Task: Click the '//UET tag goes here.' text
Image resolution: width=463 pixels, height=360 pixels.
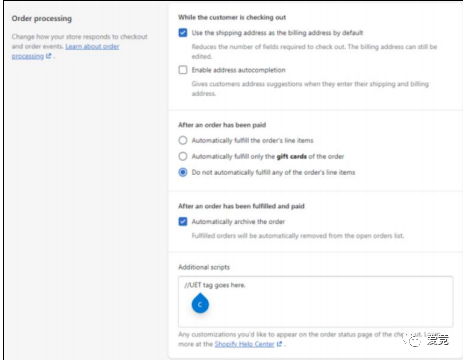Action: [215, 285]
